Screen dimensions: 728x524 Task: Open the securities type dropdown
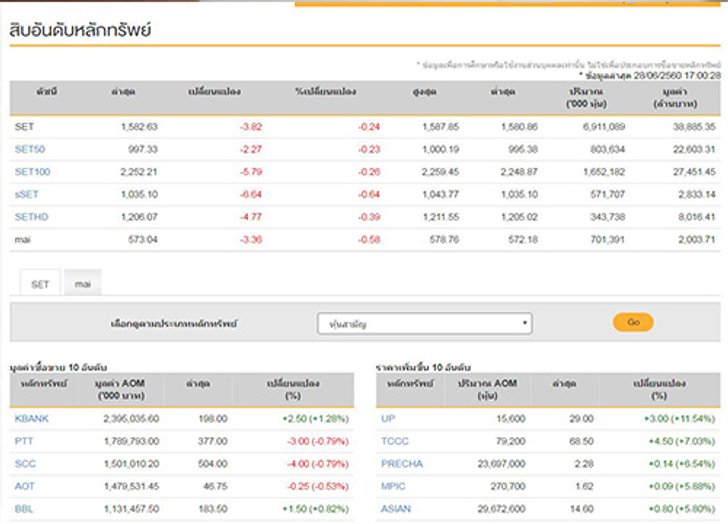[x=424, y=323]
